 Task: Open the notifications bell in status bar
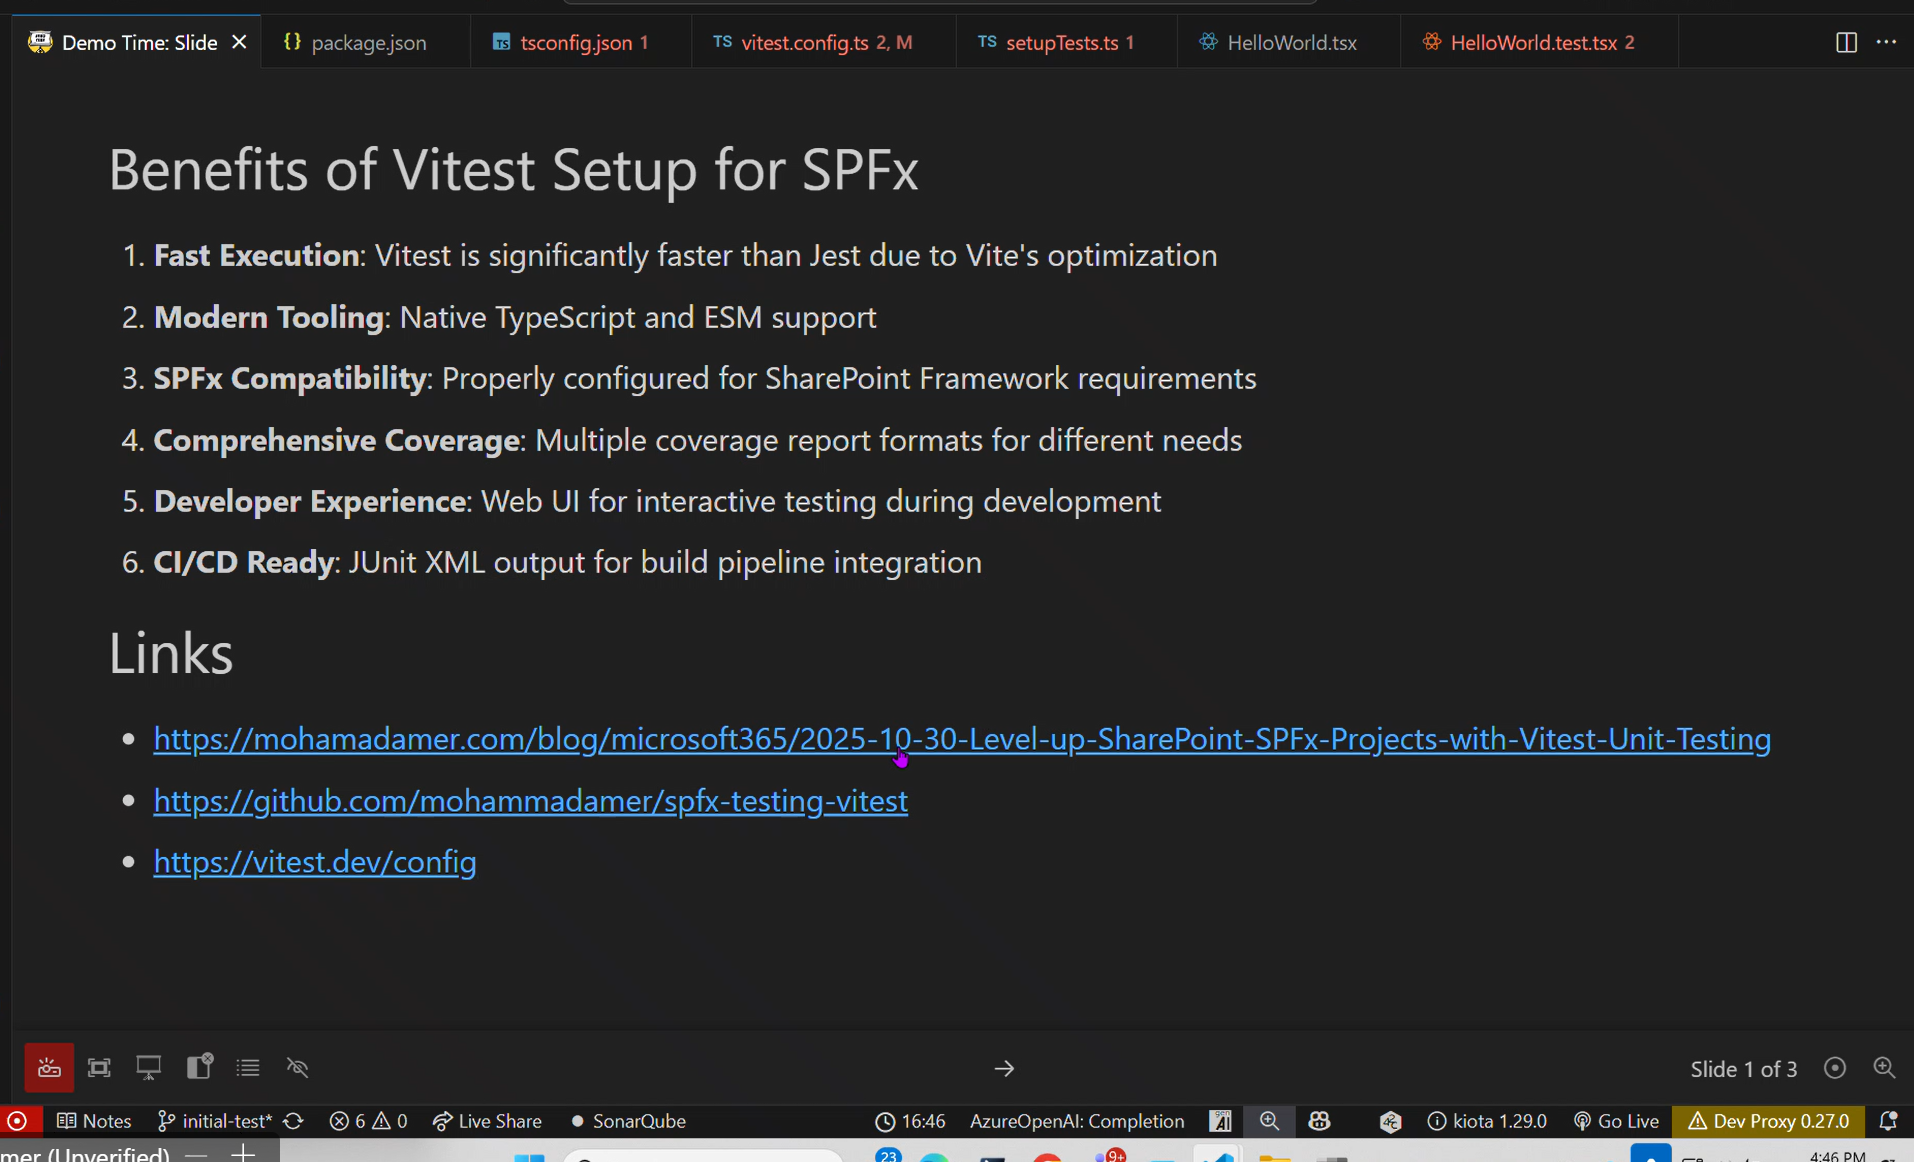1888,1121
